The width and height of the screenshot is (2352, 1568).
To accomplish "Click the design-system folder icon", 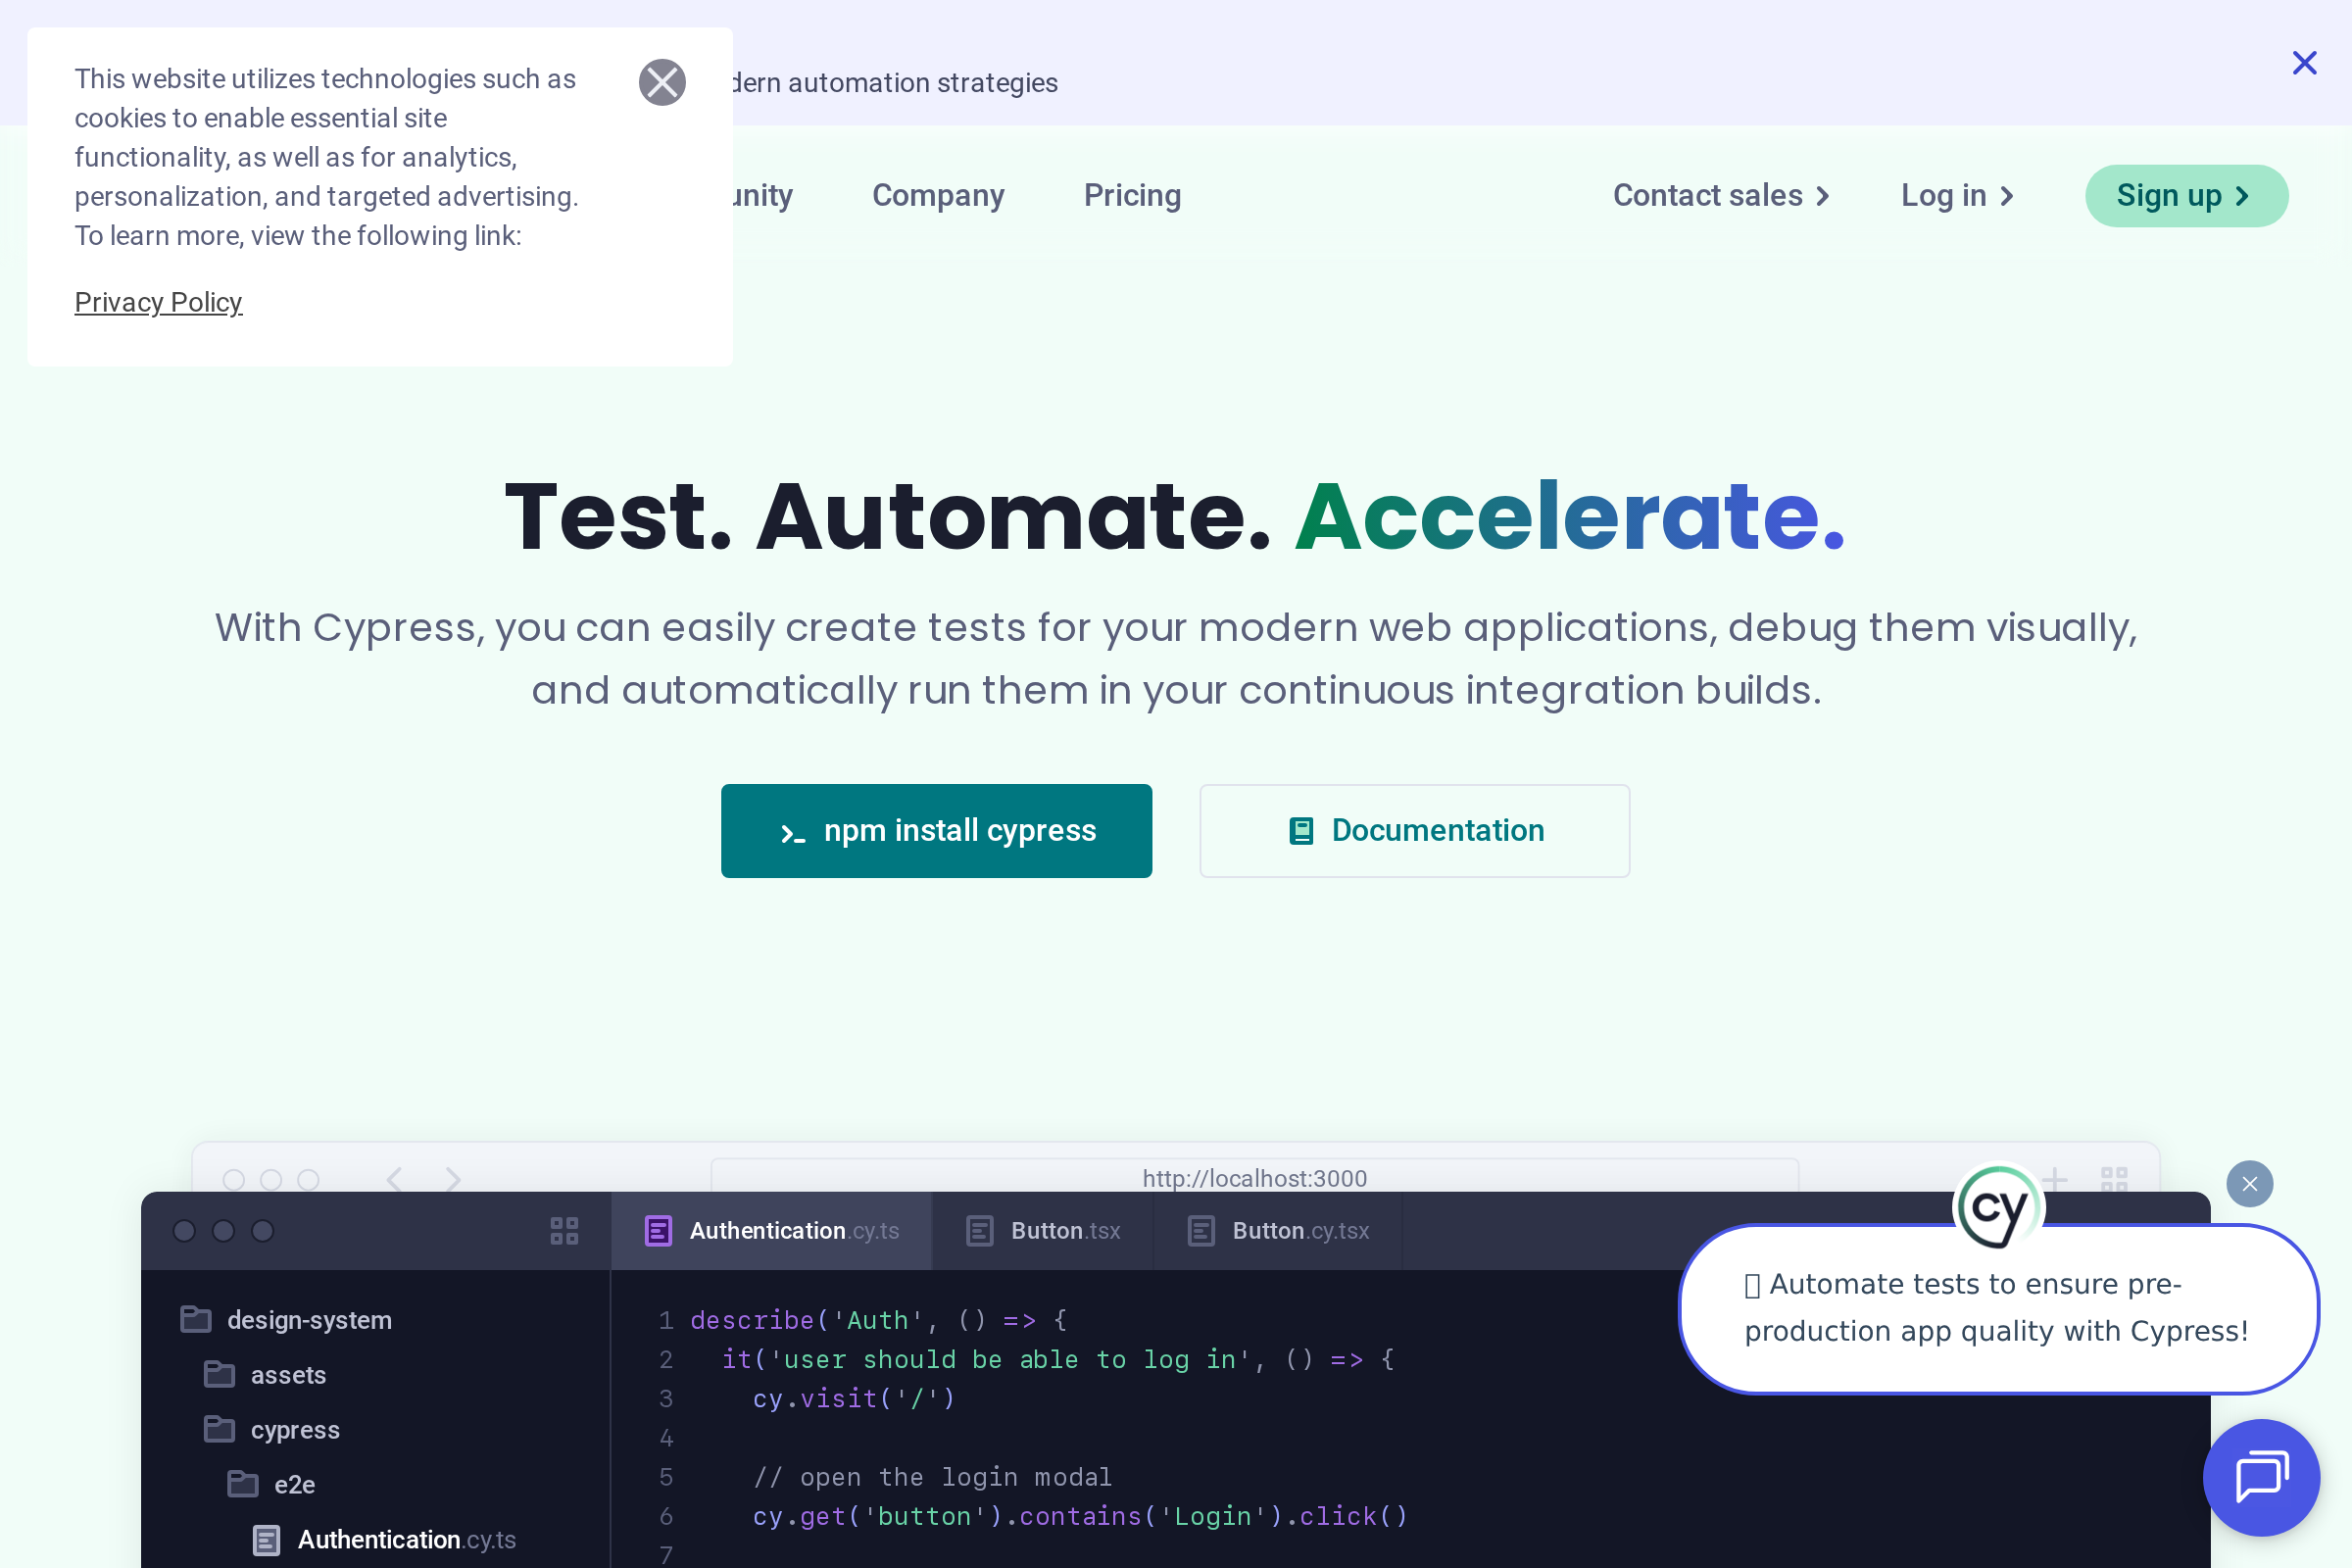I will click(195, 1320).
